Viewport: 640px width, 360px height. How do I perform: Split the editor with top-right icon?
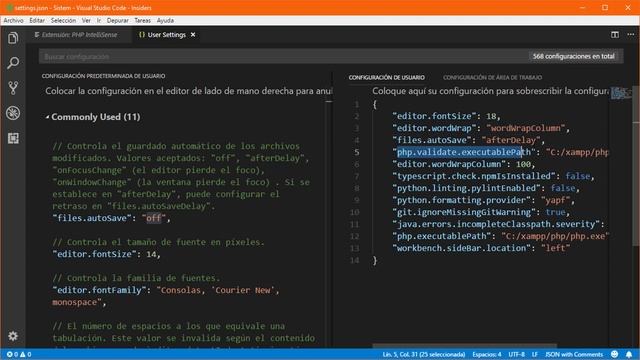615,35
